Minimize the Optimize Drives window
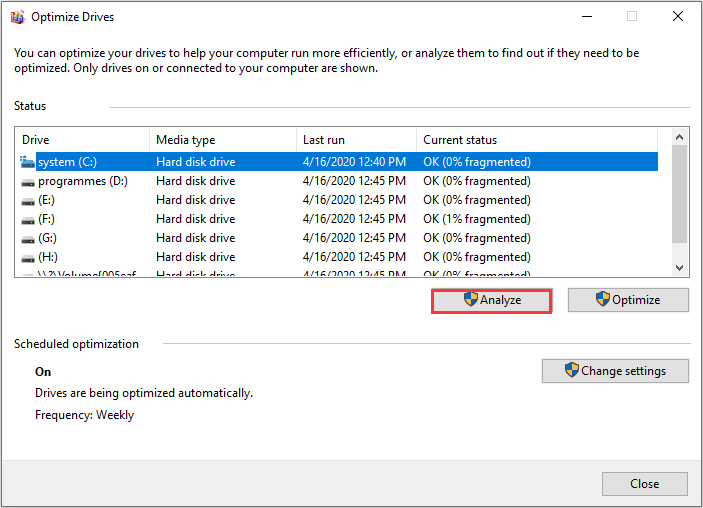 [587, 17]
